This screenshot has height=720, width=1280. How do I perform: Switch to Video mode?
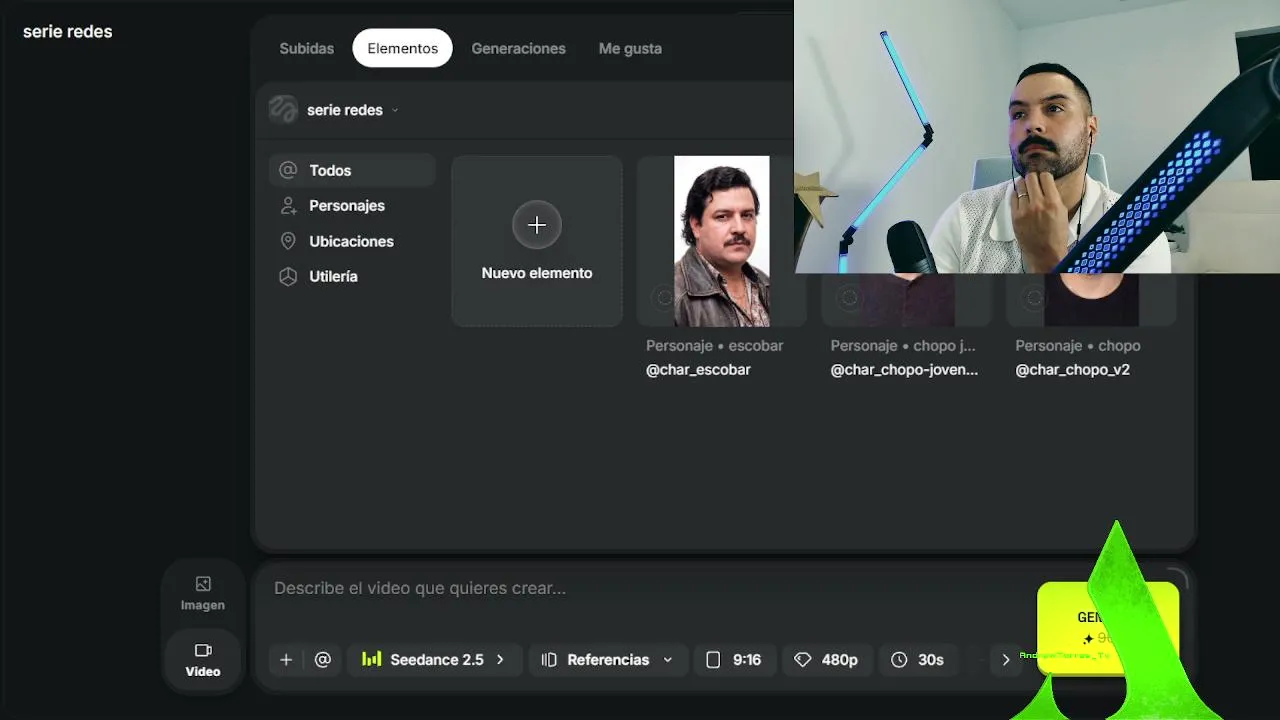(203, 660)
